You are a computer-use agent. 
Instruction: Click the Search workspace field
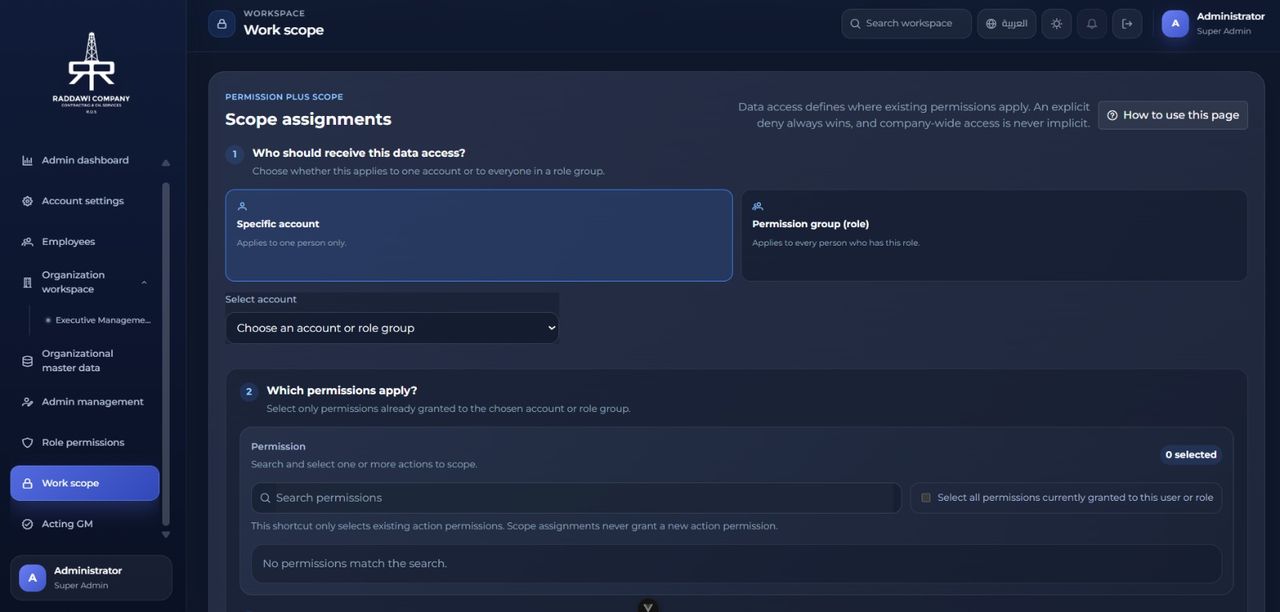906,24
